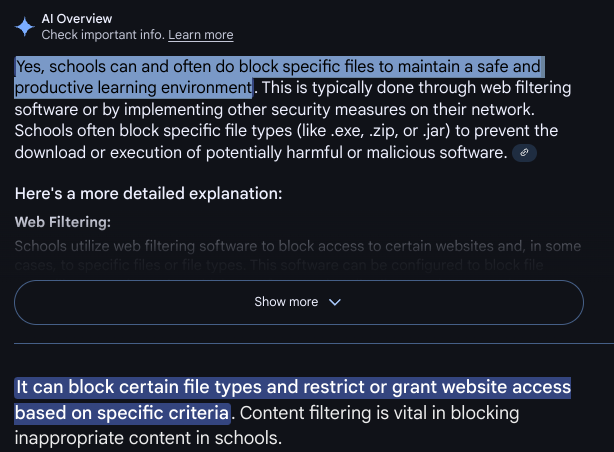Screen dimensions: 614x452
Task: Click the faded Schools utilize web filtering paragraph
Action: click(x=298, y=255)
